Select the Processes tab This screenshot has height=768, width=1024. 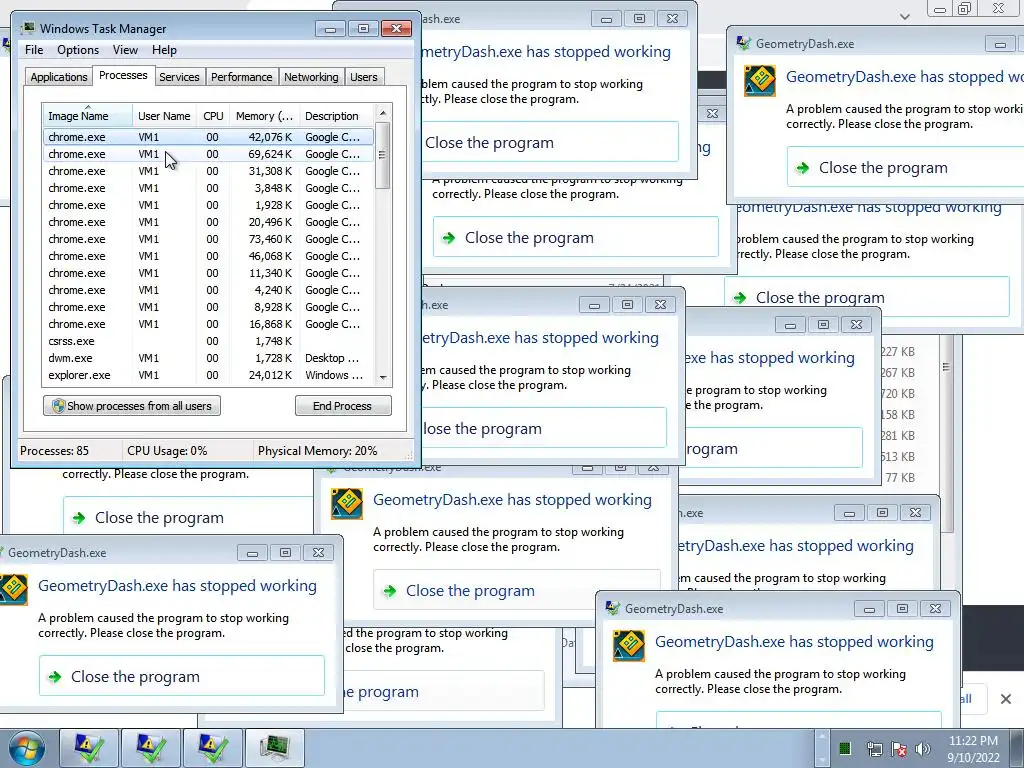click(x=123, y=75)
